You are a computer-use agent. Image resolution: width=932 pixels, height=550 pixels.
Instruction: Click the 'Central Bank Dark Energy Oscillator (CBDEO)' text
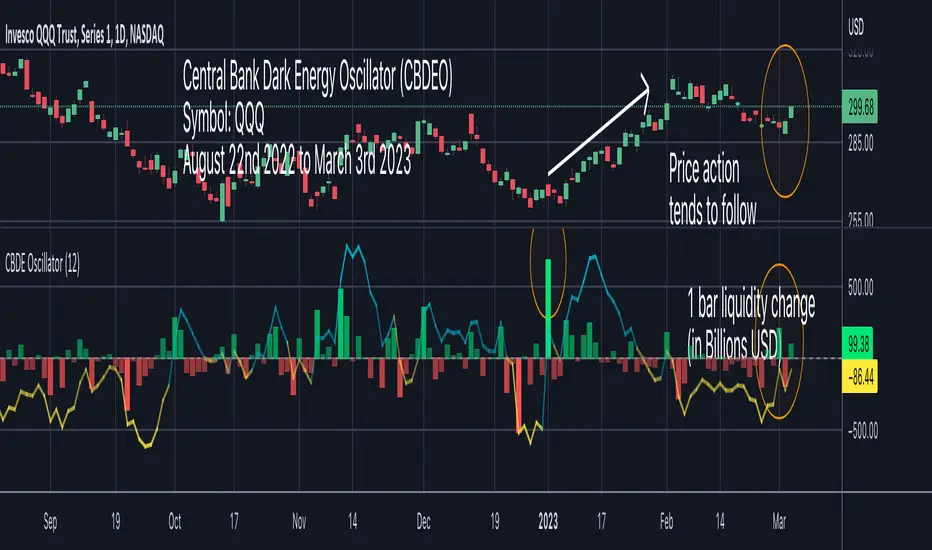coord(317,77)
